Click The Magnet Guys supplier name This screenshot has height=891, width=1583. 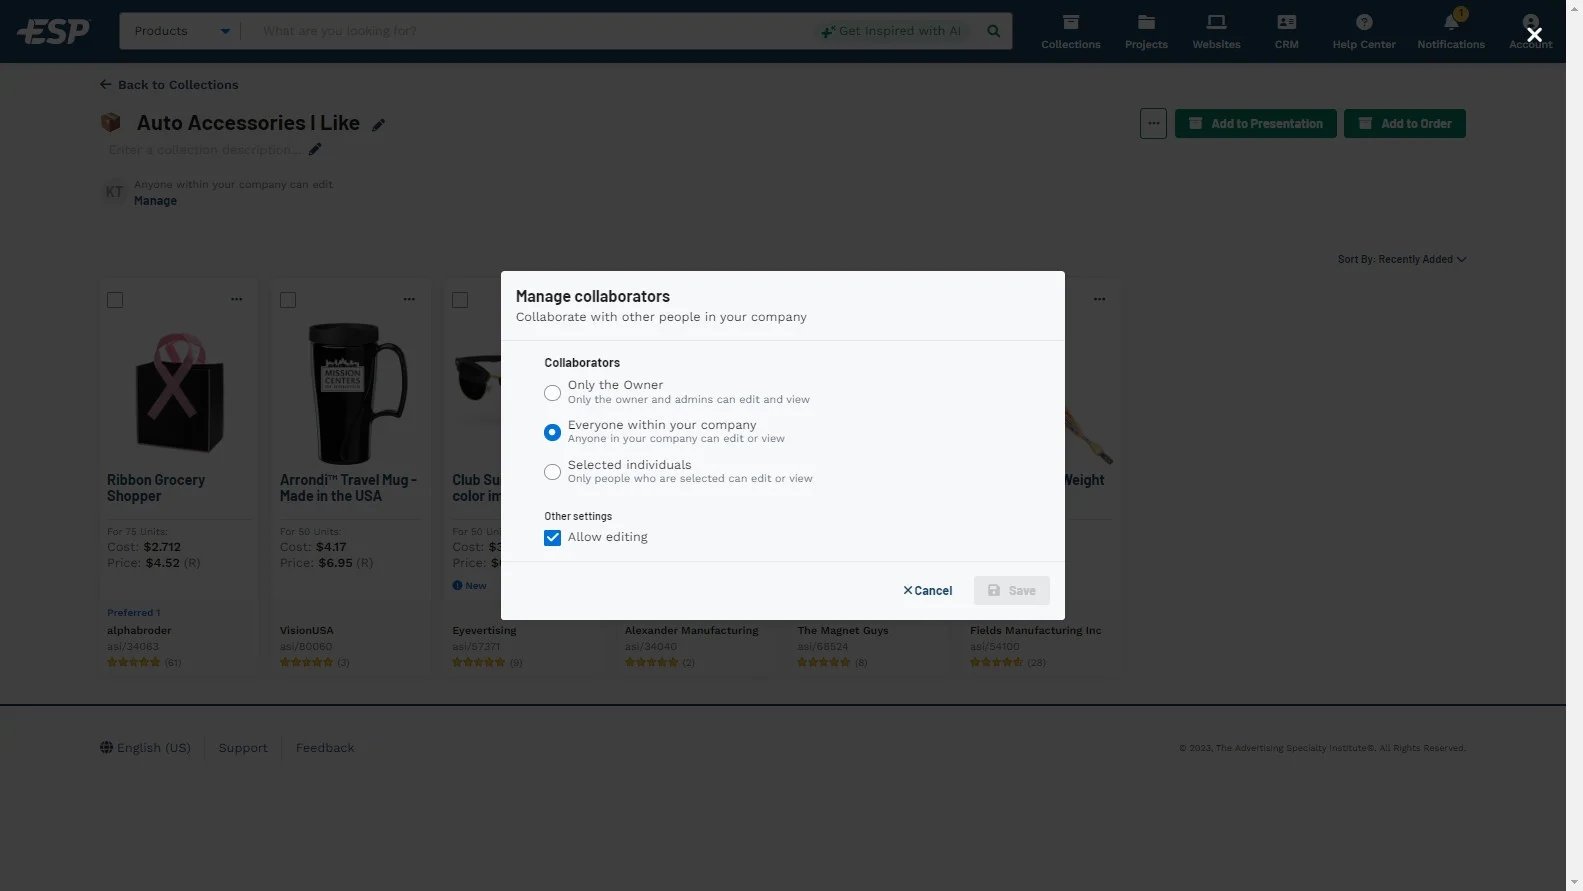point(843,631)
